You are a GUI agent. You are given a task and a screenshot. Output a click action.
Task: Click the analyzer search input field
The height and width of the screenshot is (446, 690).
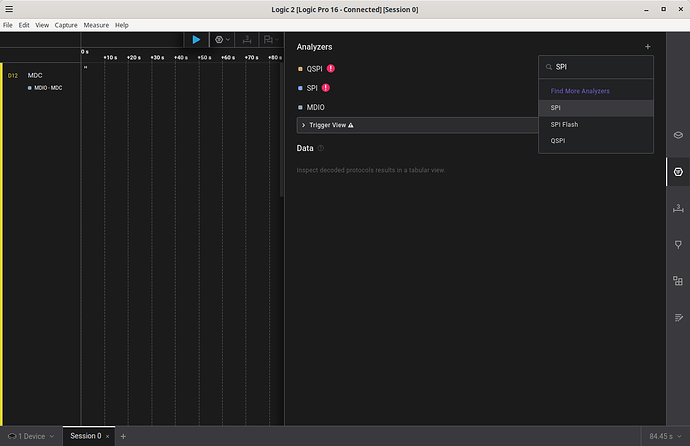click(600, 68)
